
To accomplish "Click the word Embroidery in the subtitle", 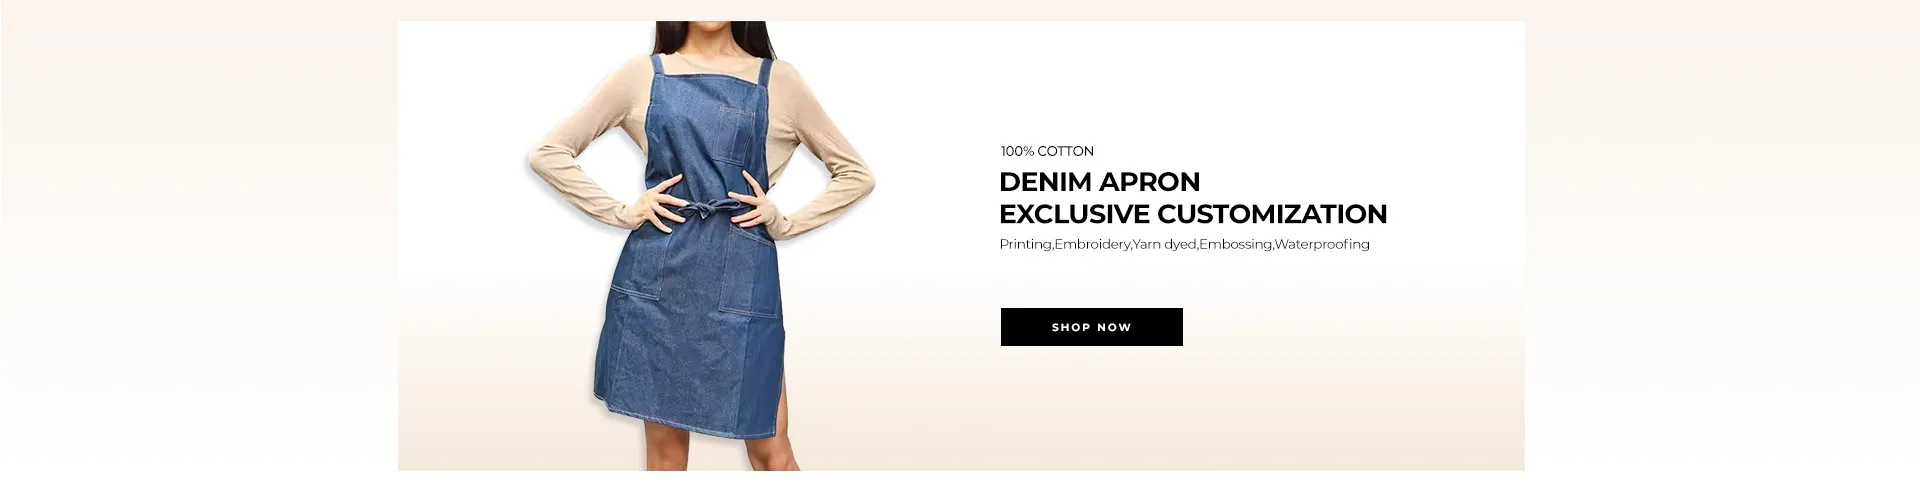I will coord(1092,244).
